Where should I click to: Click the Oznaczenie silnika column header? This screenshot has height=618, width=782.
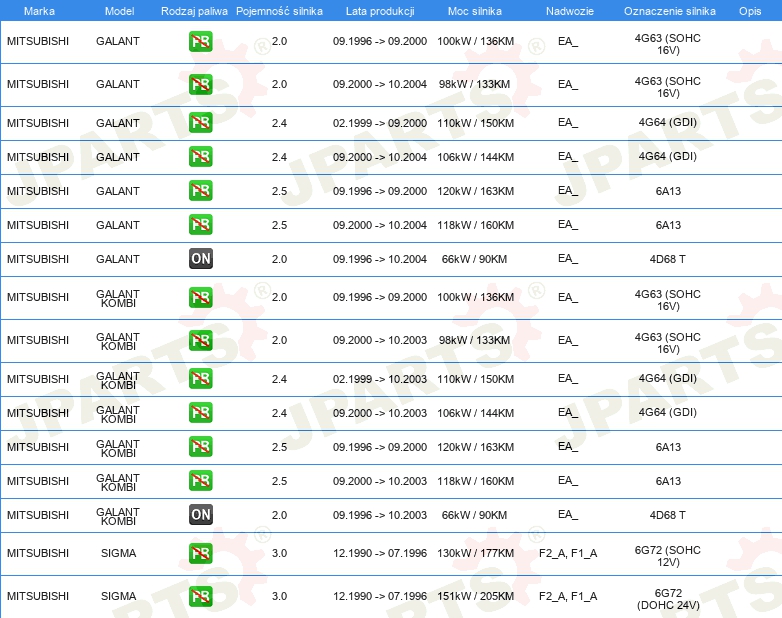670,11
